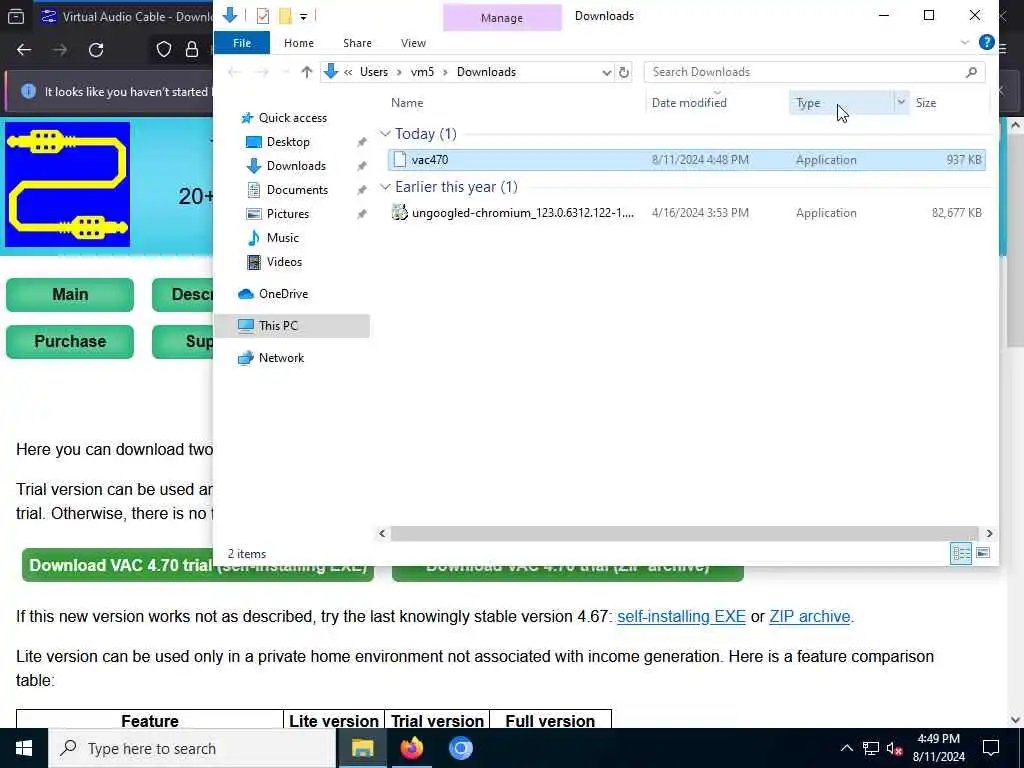The width and height of the screenshot is (1024, 768).
Task: Go up one folder level arrow
Action: point(306,72)
